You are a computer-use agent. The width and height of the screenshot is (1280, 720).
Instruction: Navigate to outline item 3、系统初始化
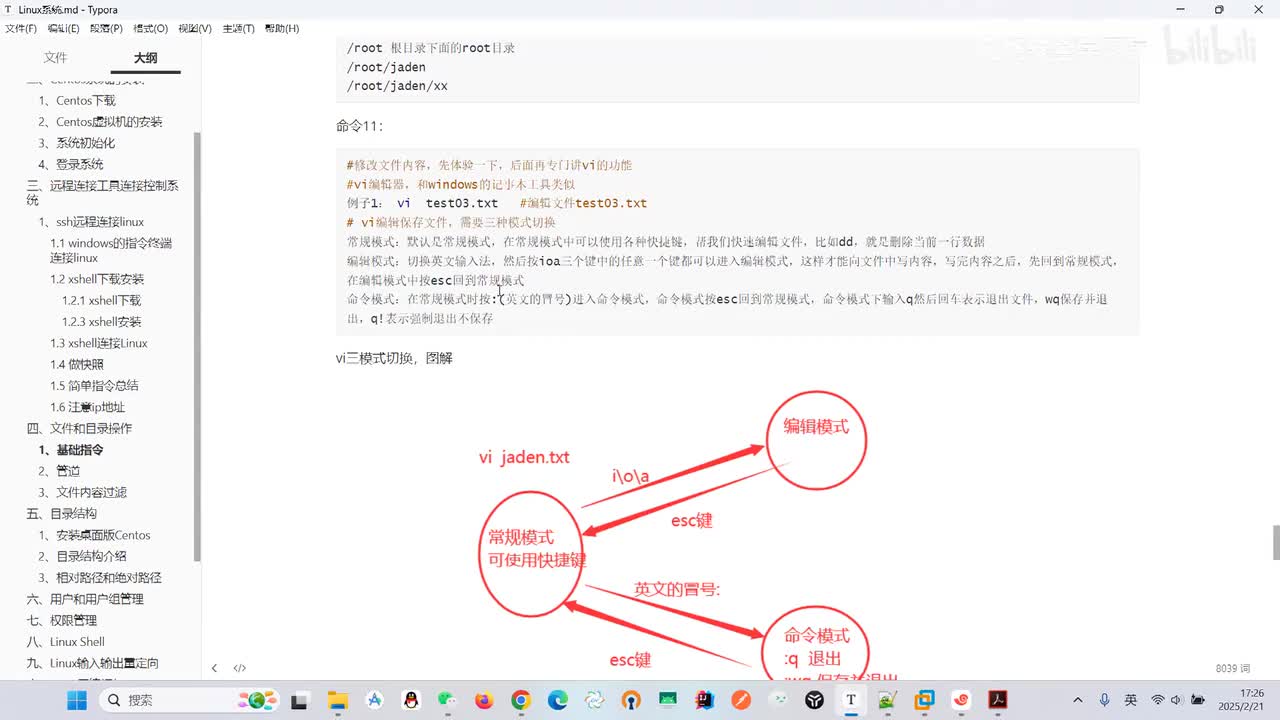(x=77, y=143)
